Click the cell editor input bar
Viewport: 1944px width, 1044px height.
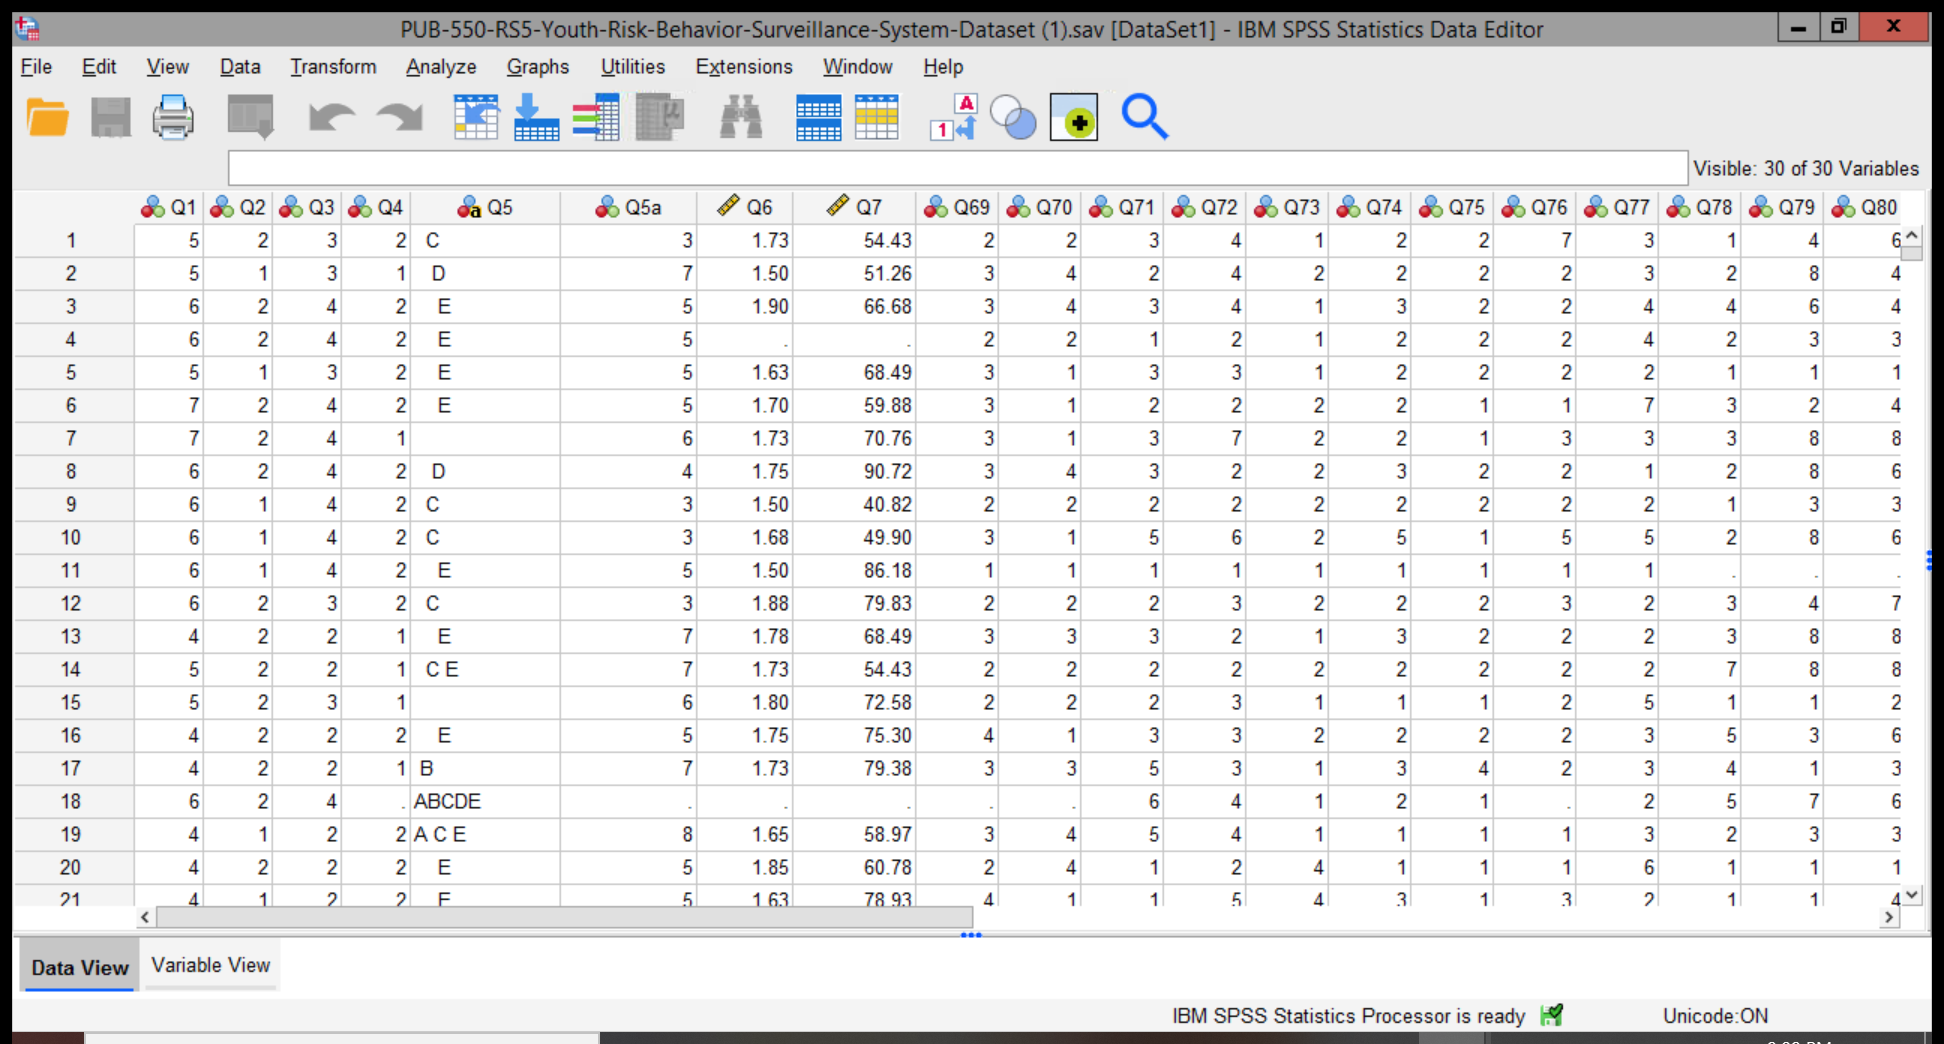[957, 168]
